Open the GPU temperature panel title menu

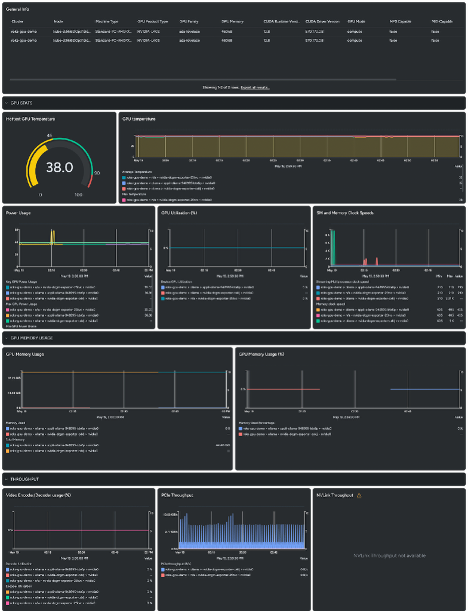pyautogui.click(x=139, y=119)
